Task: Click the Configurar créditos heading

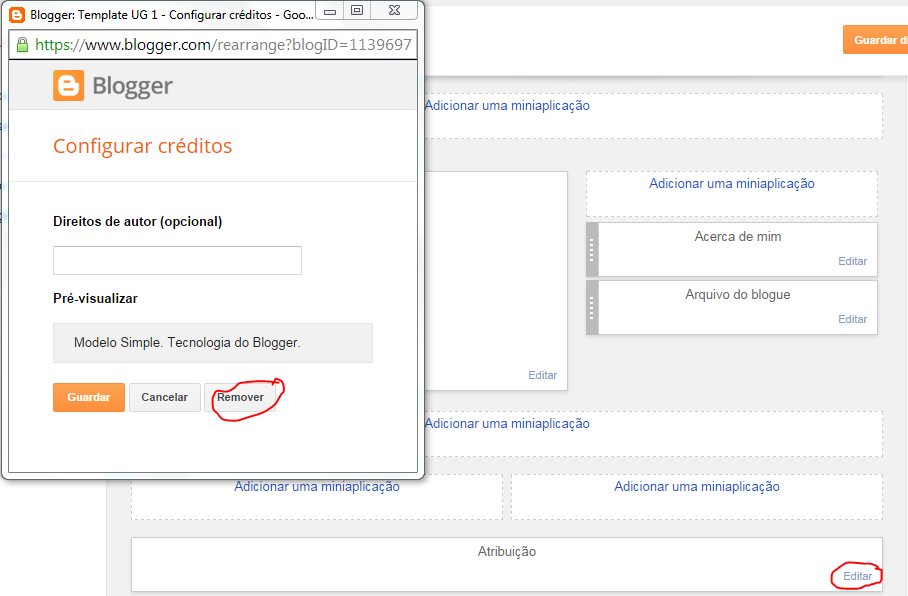Action: [x=142, y=146]
